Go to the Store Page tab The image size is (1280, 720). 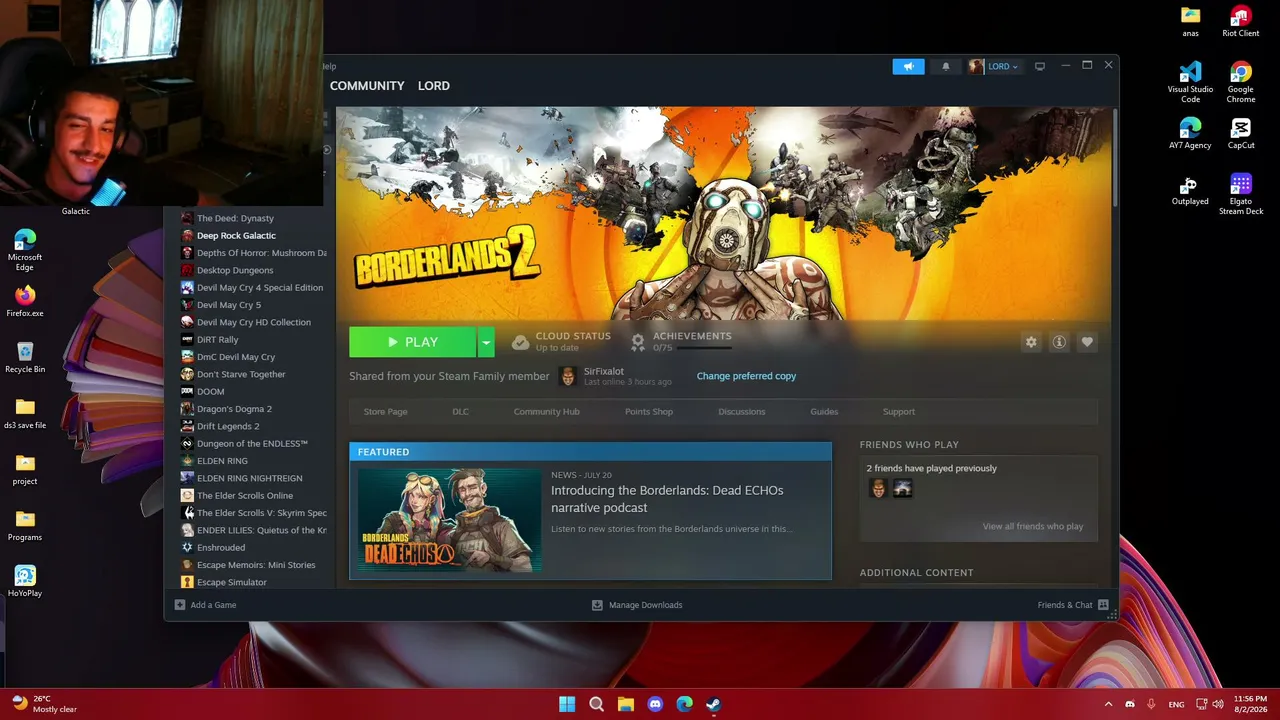pyautogui.click(x=385, y=412)
